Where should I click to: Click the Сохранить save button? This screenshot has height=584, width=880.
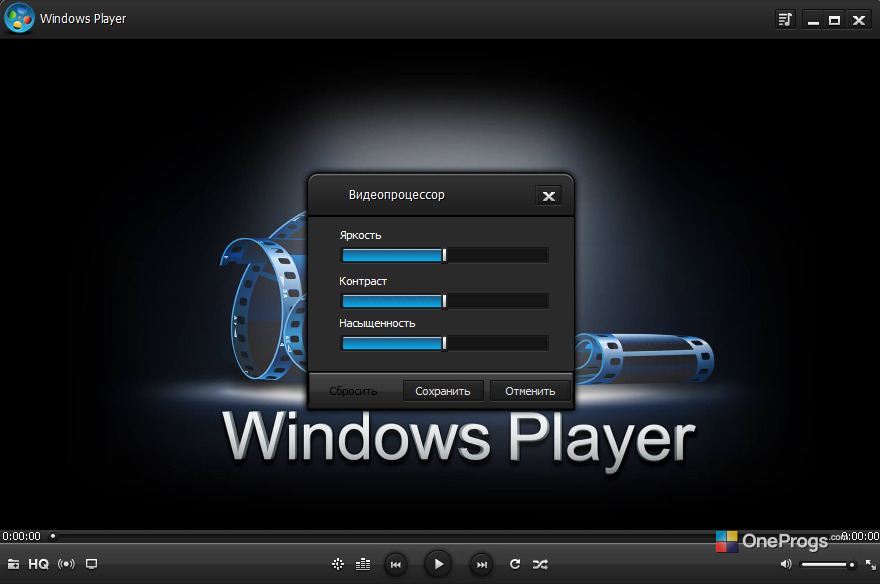[443, 391]
